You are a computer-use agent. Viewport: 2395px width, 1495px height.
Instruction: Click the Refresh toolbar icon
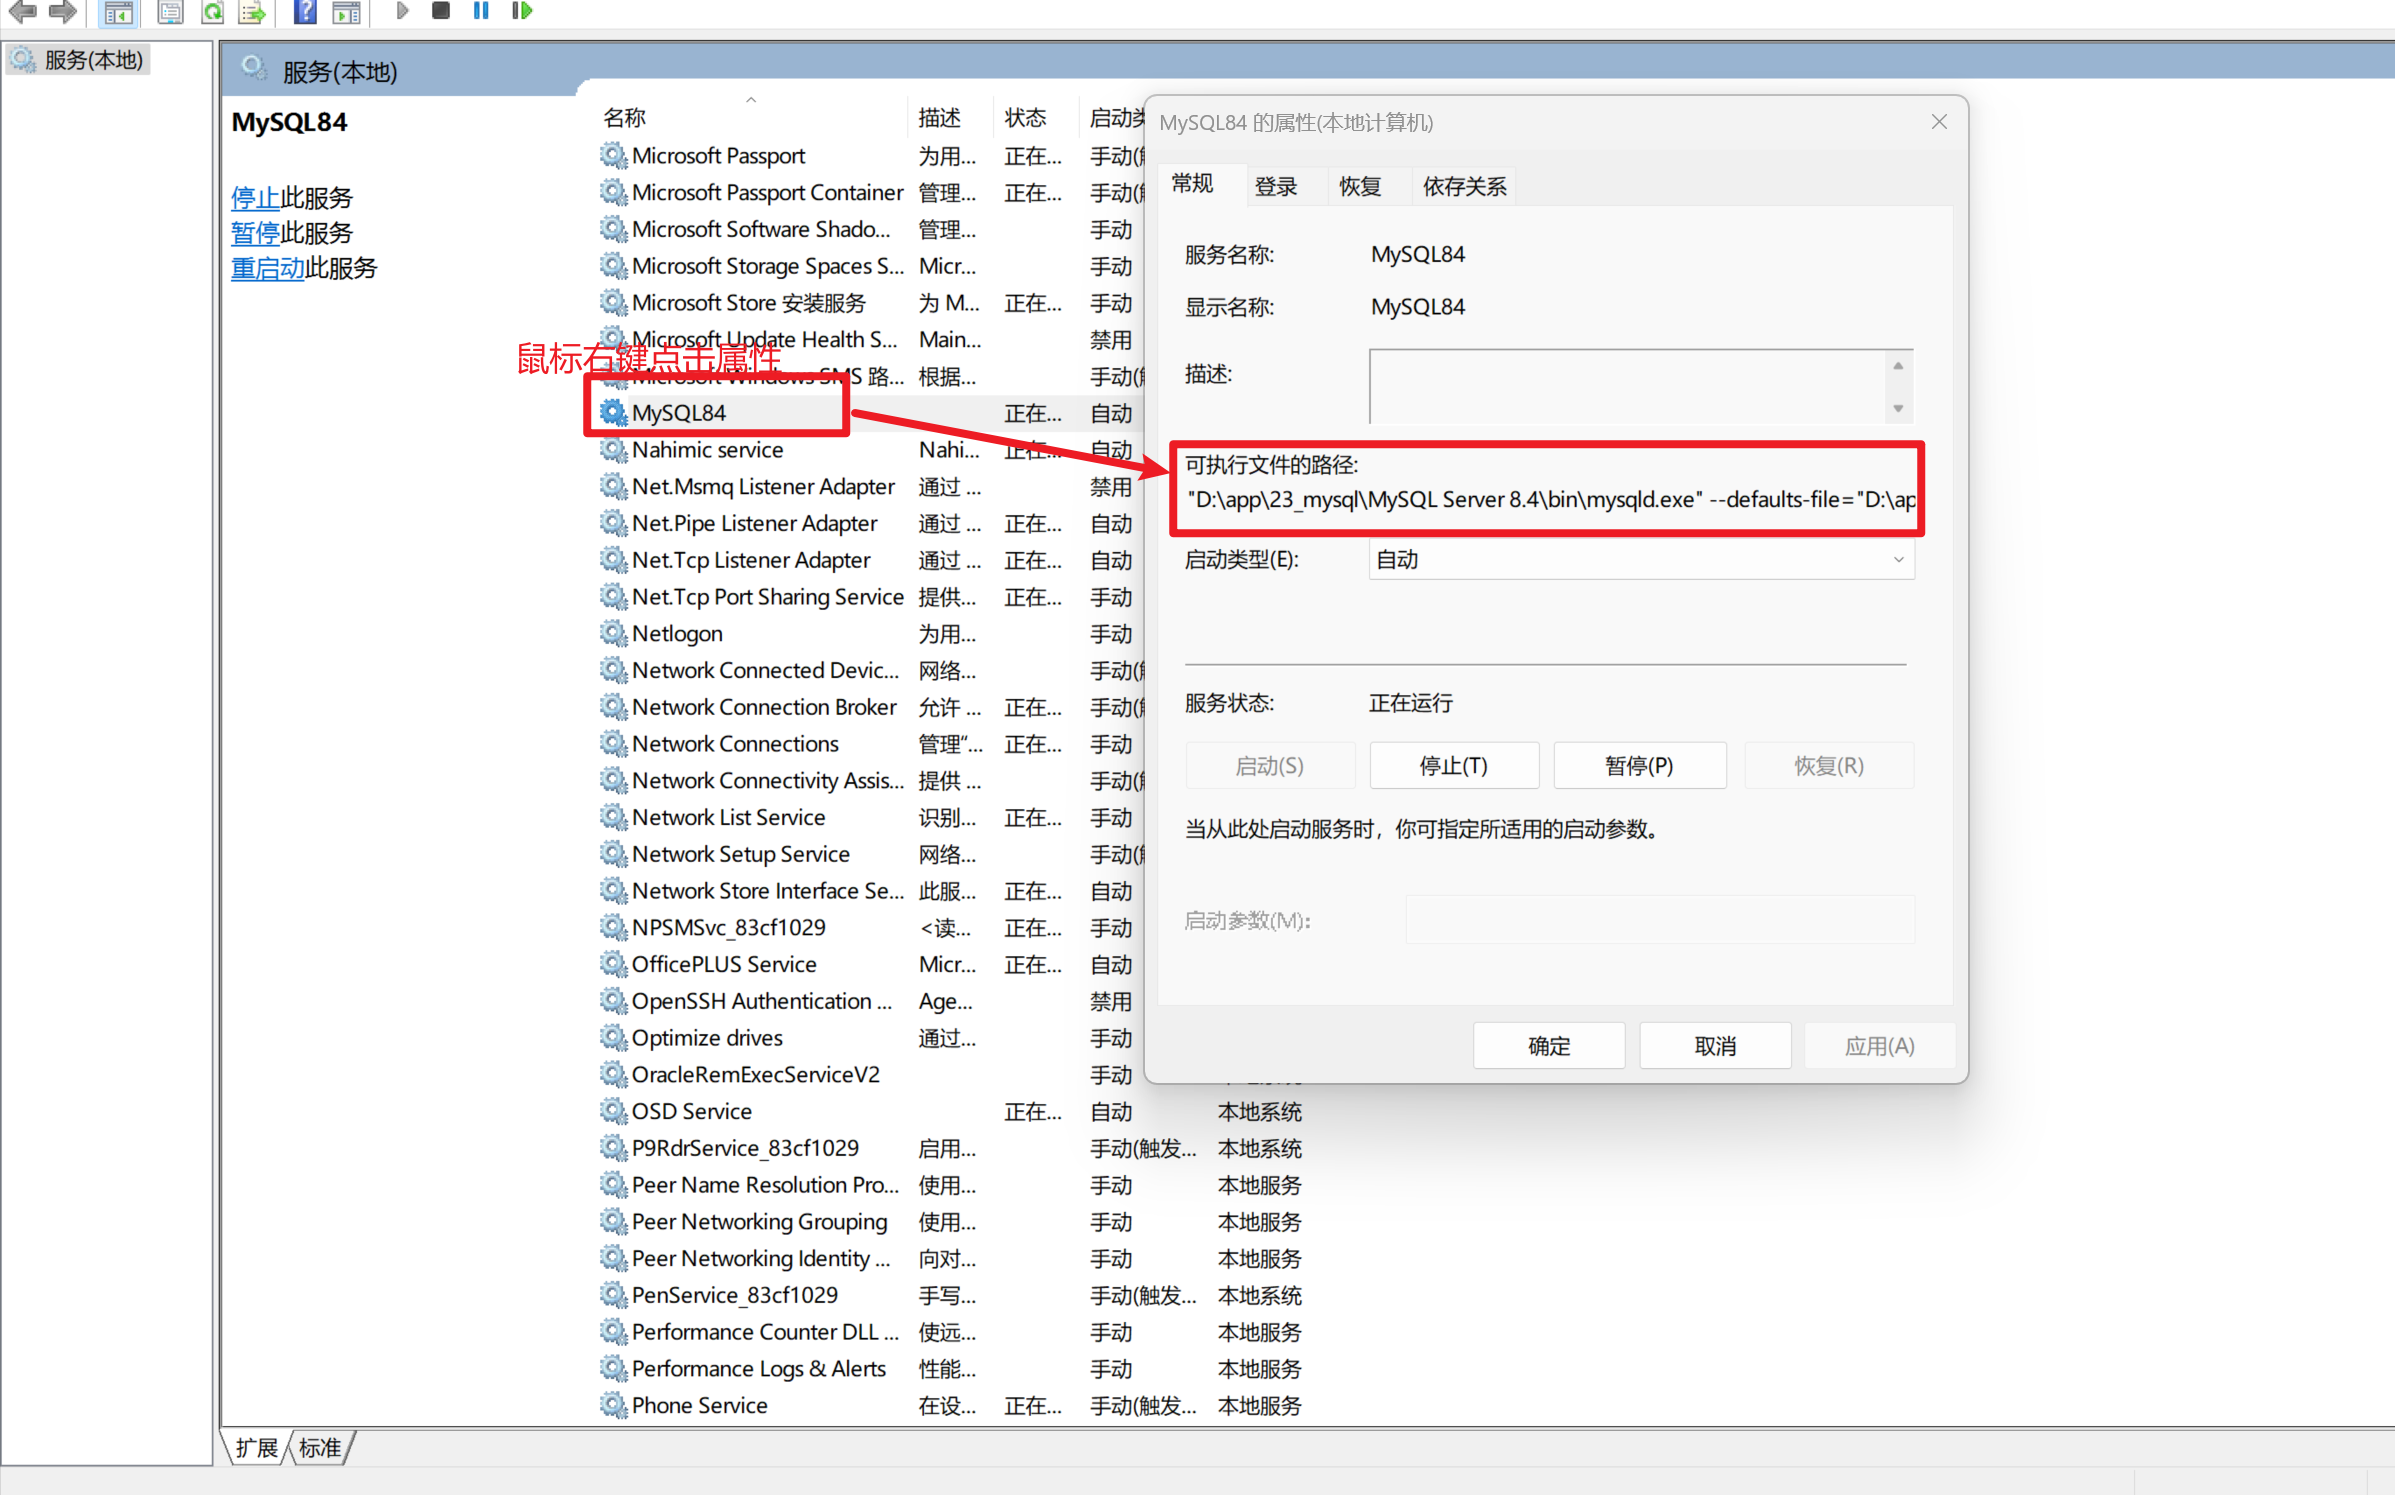(x=213, y=12)
